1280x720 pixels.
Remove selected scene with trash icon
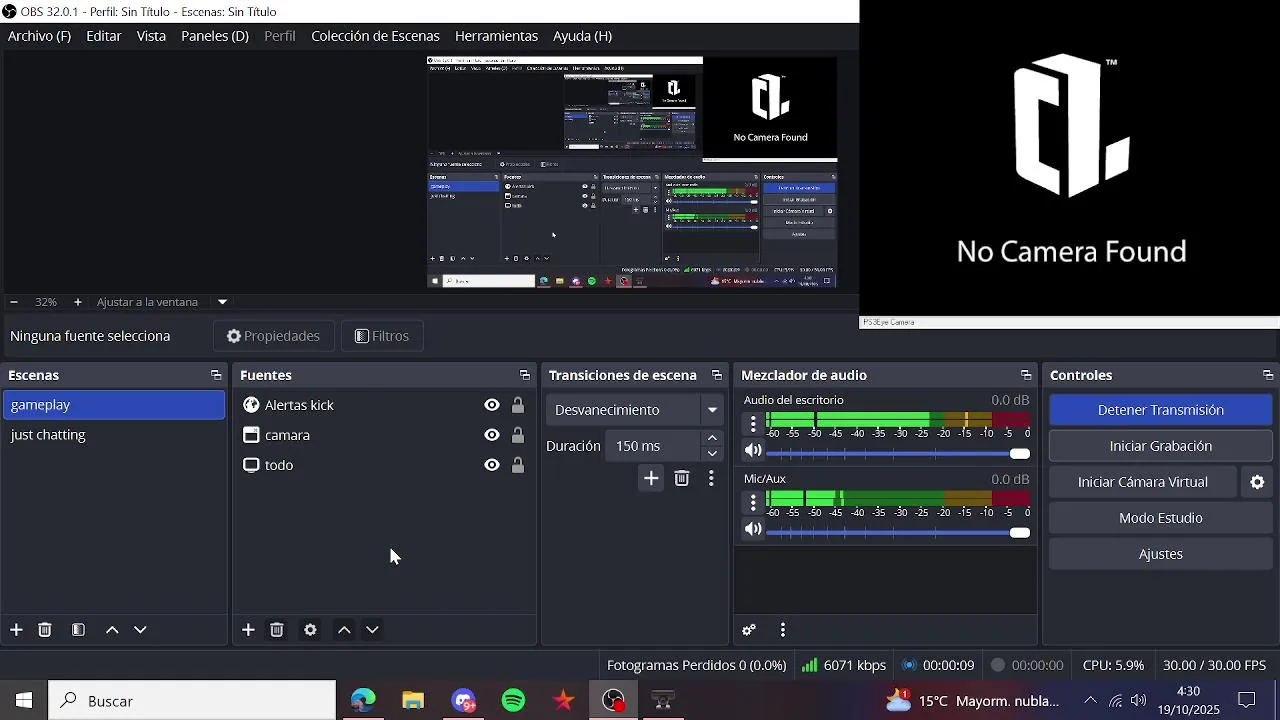click(x=45, y=630)
